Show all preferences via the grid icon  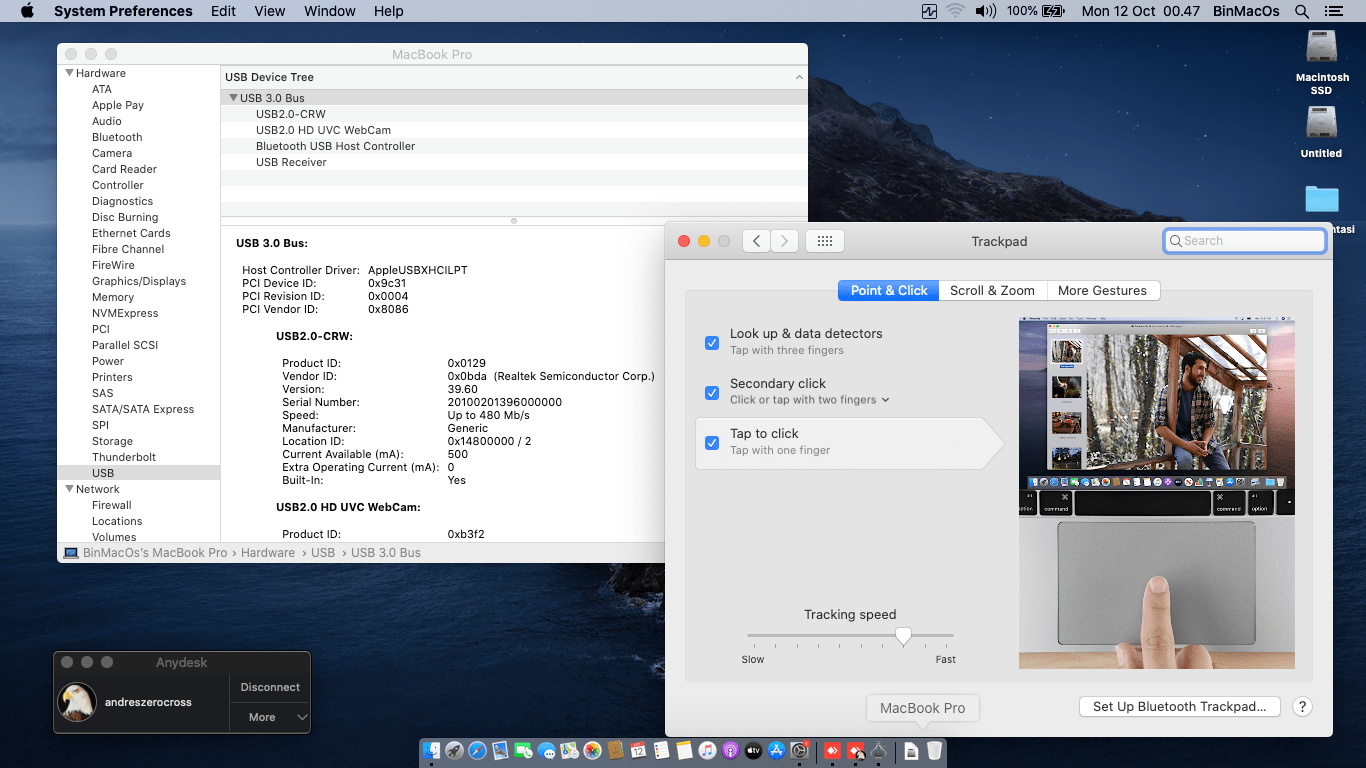point(824,240)
